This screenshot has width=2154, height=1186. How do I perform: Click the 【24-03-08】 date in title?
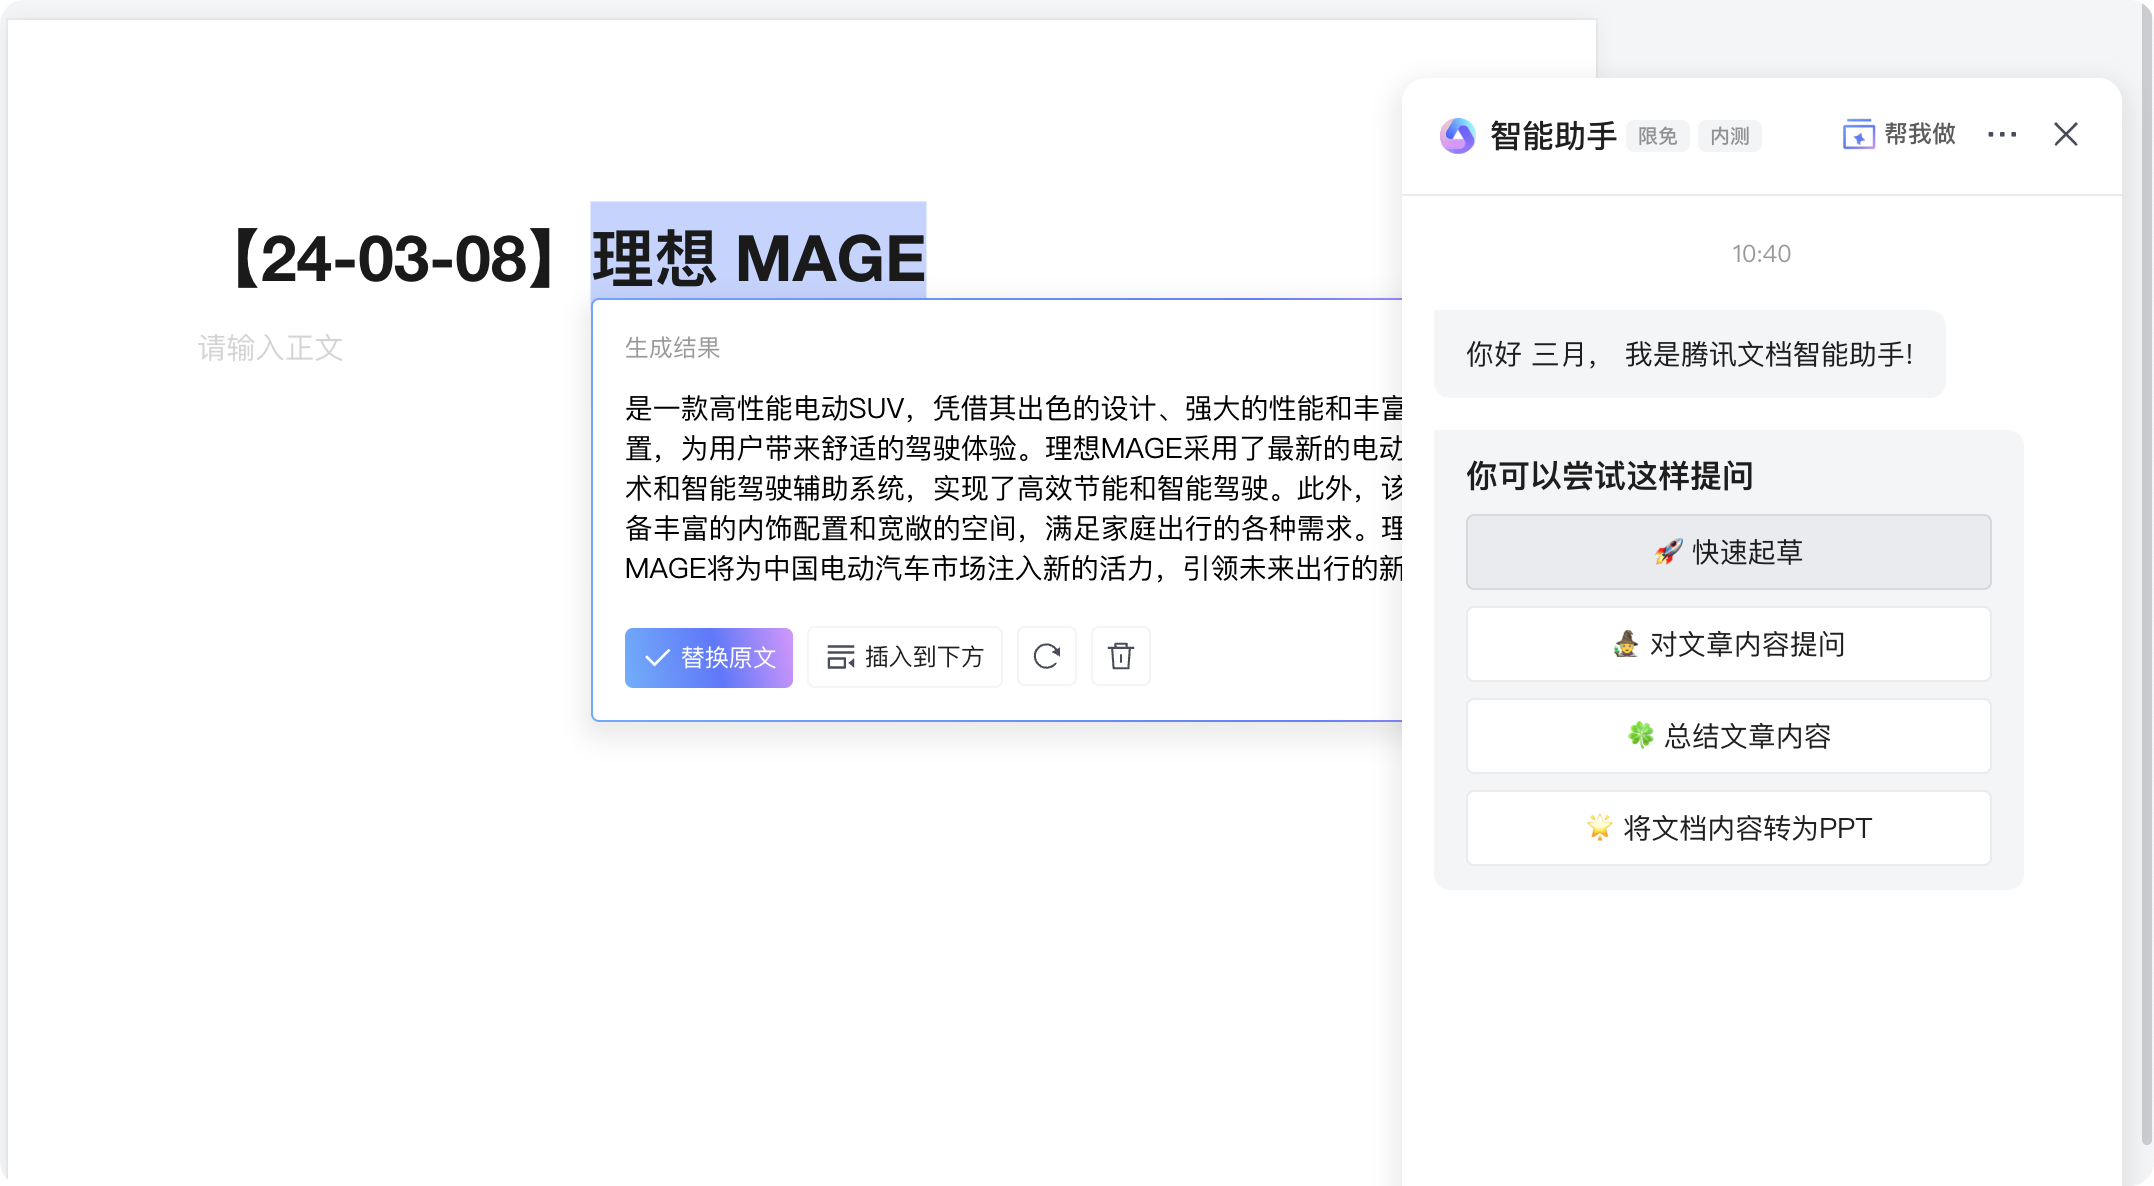[395, 259]
